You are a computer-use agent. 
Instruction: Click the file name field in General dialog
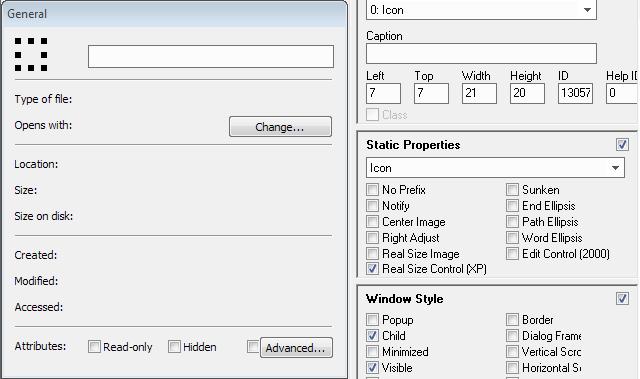point(211,56)
